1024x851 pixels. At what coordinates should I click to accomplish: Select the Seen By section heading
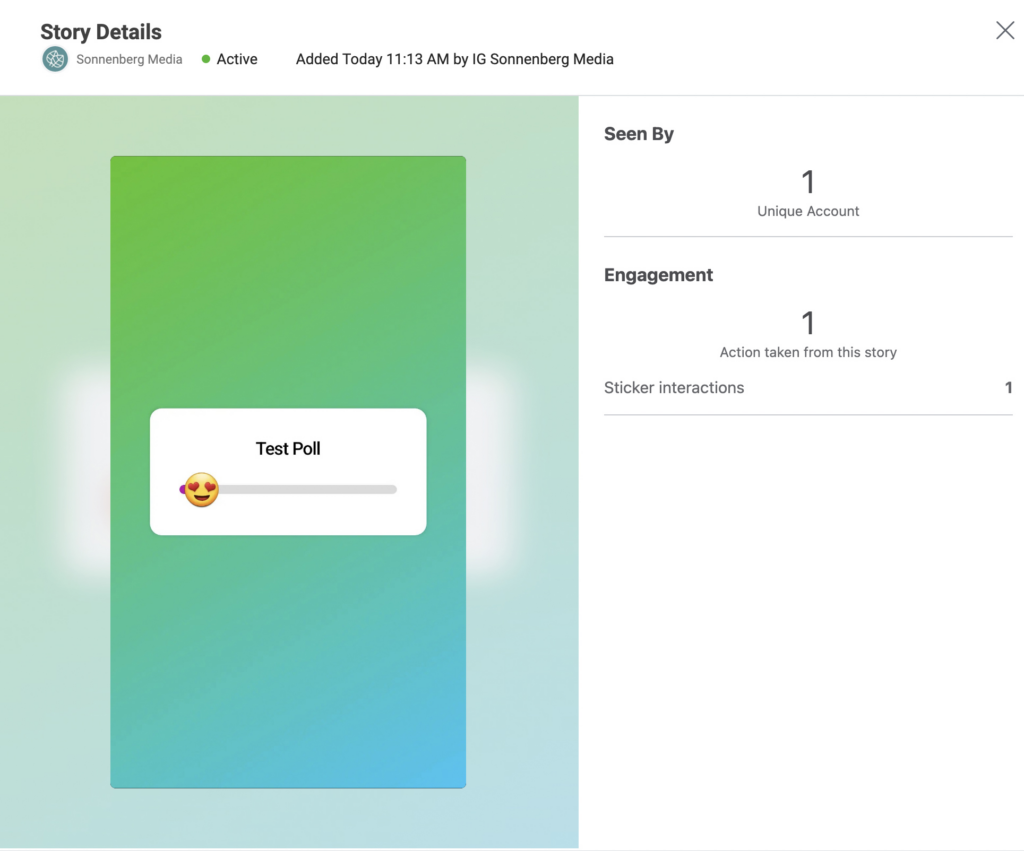pos(639,133)
